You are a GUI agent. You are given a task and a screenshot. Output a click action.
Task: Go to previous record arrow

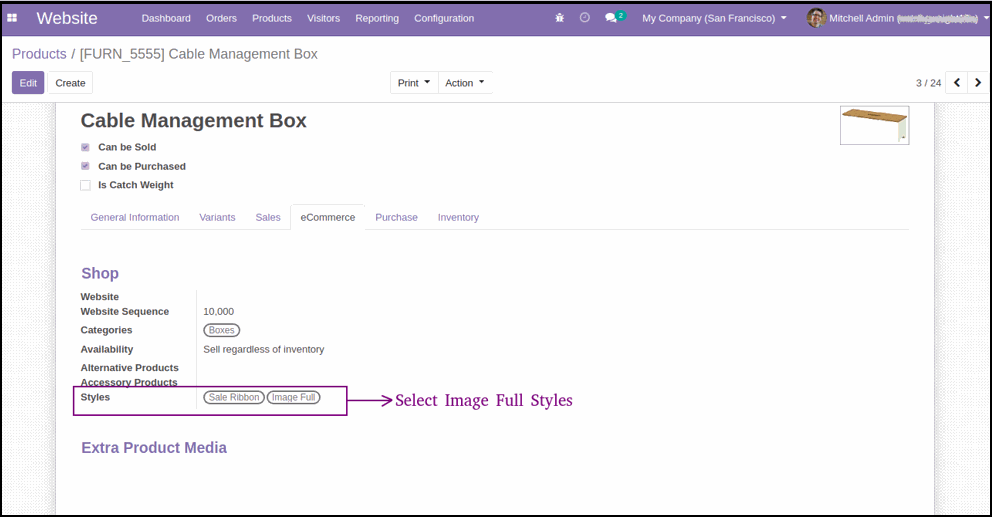(x=957, y=83)
